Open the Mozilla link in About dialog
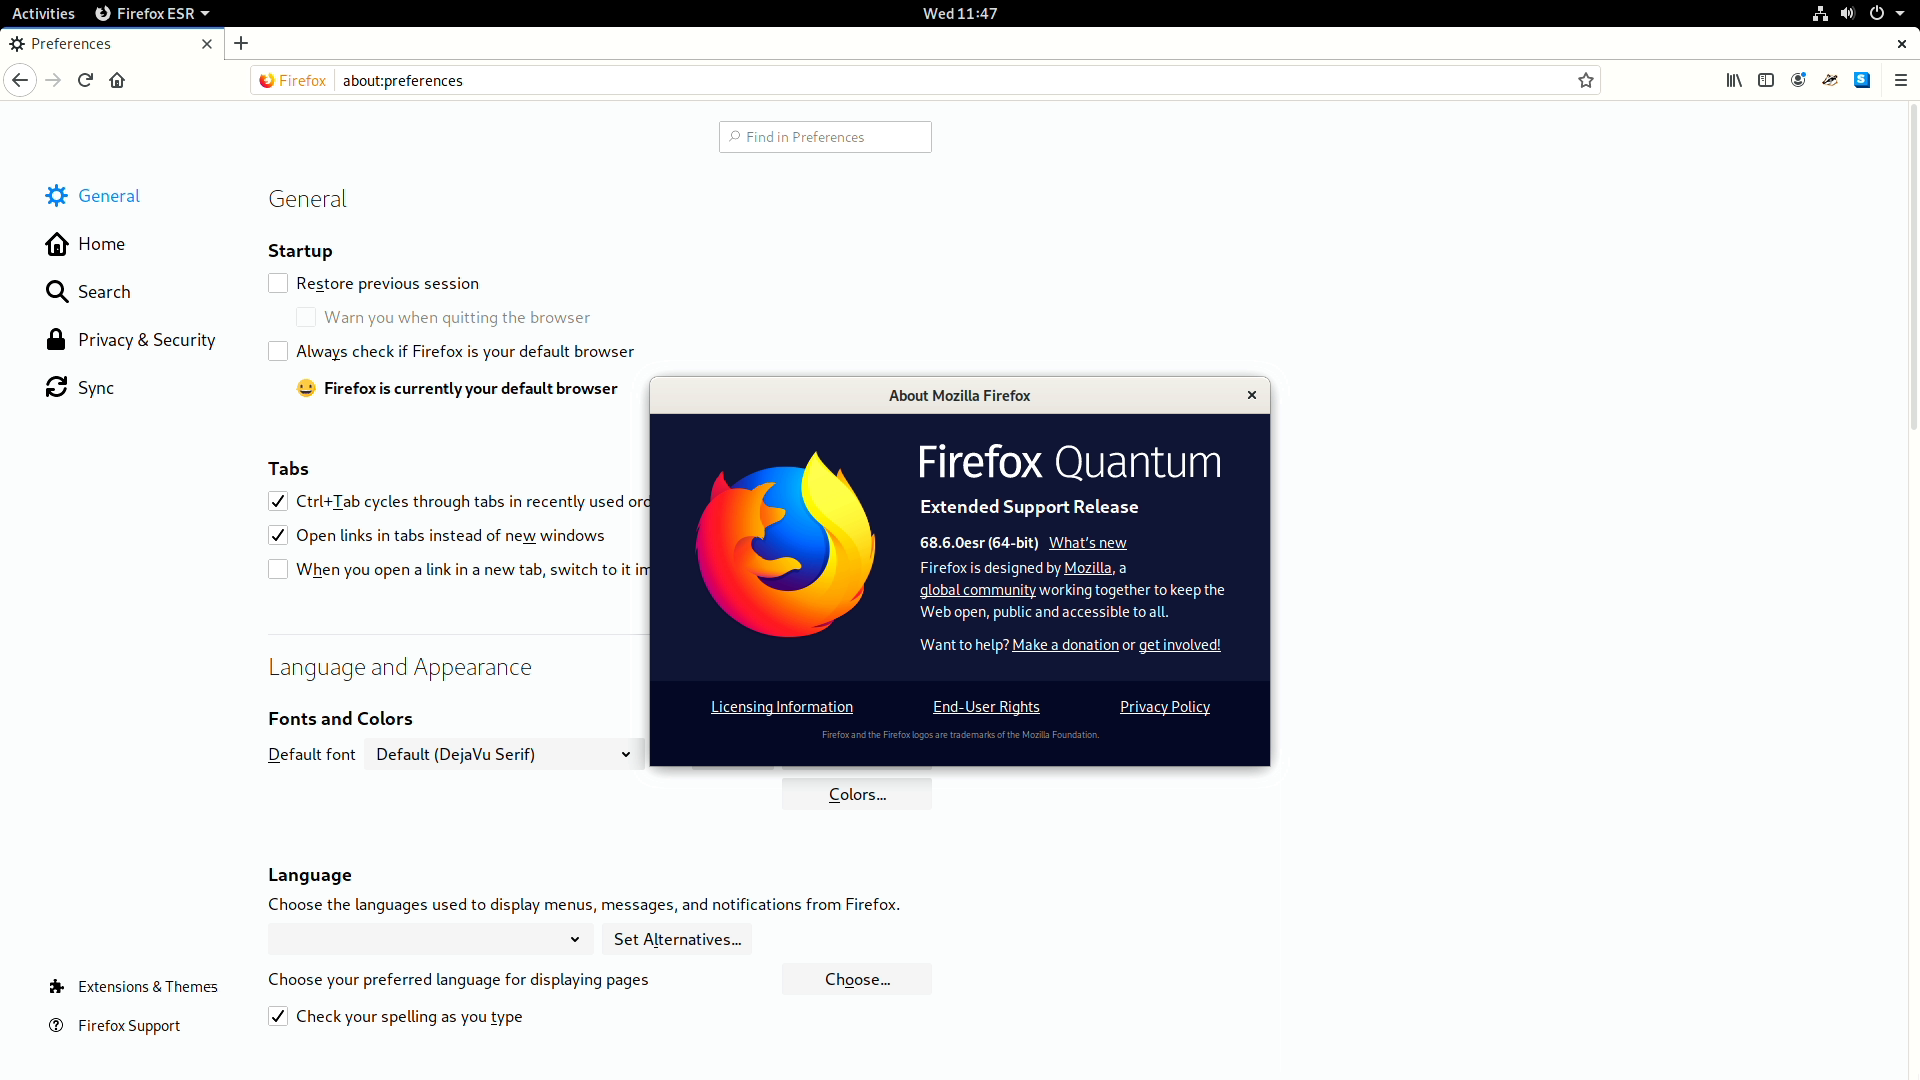This screenshot has width=1920, height=1080. 1088,568
